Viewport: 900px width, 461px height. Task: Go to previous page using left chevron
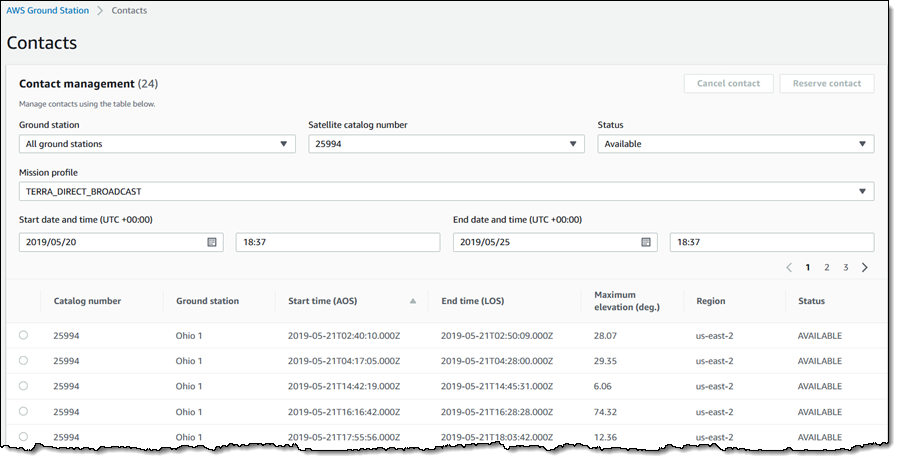[788, 268]
